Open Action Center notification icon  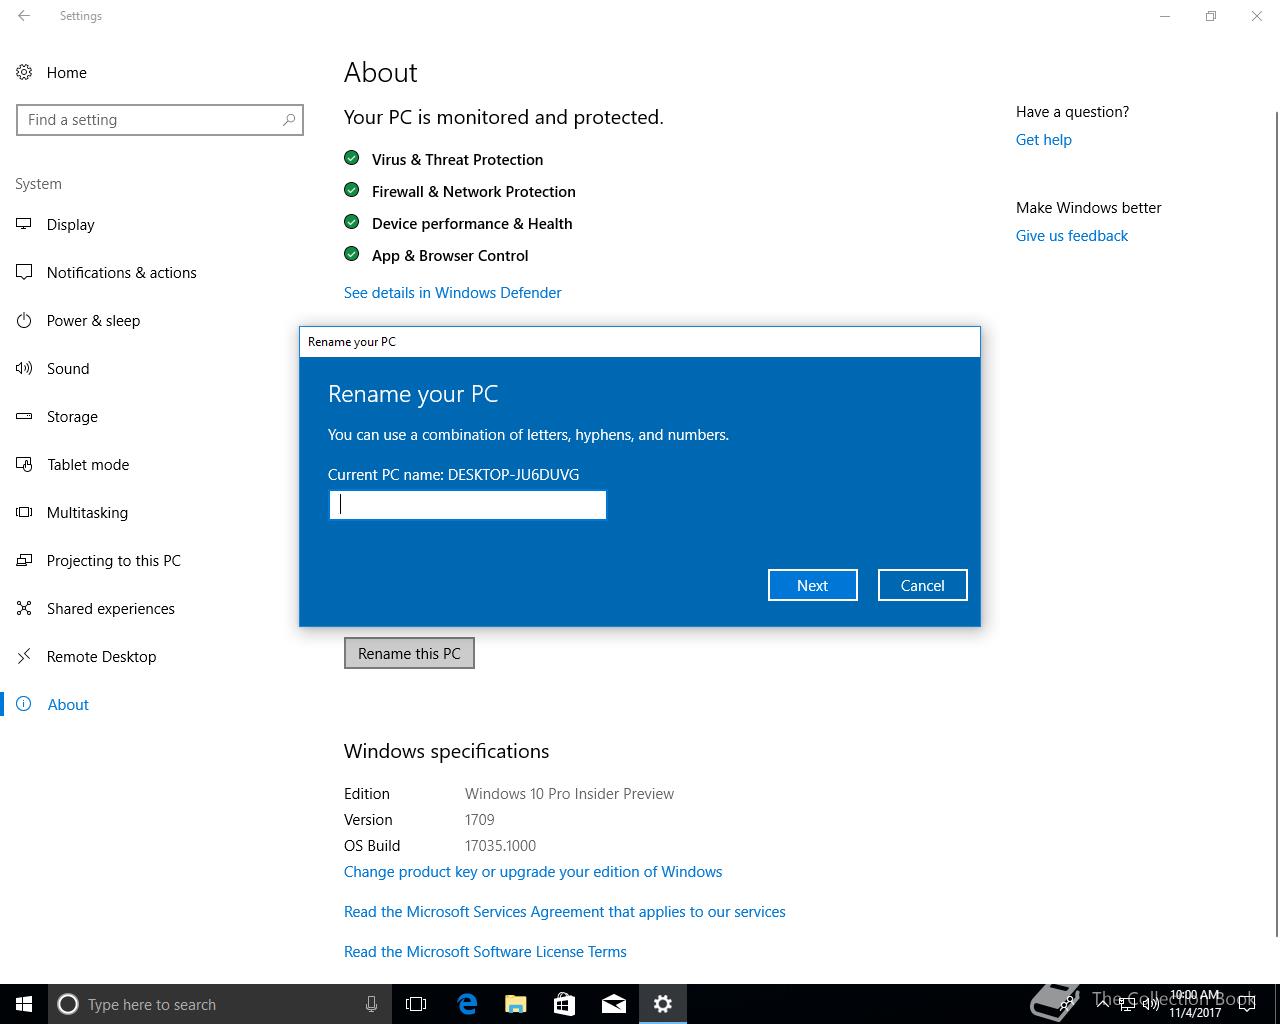(1247, 1004)
